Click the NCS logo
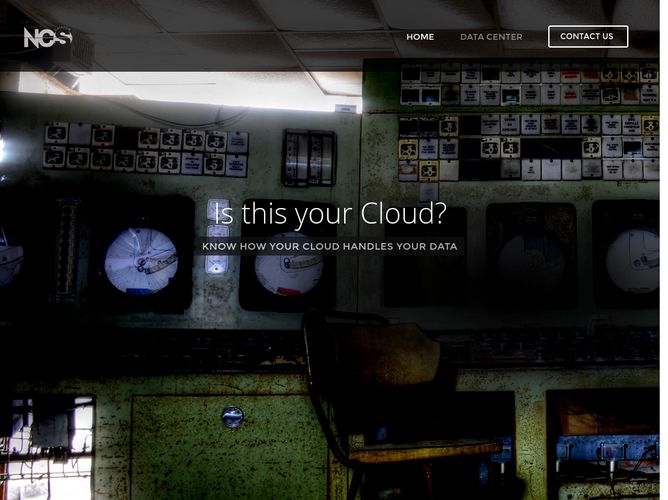The image size is (668, 500). click(48, 37)
